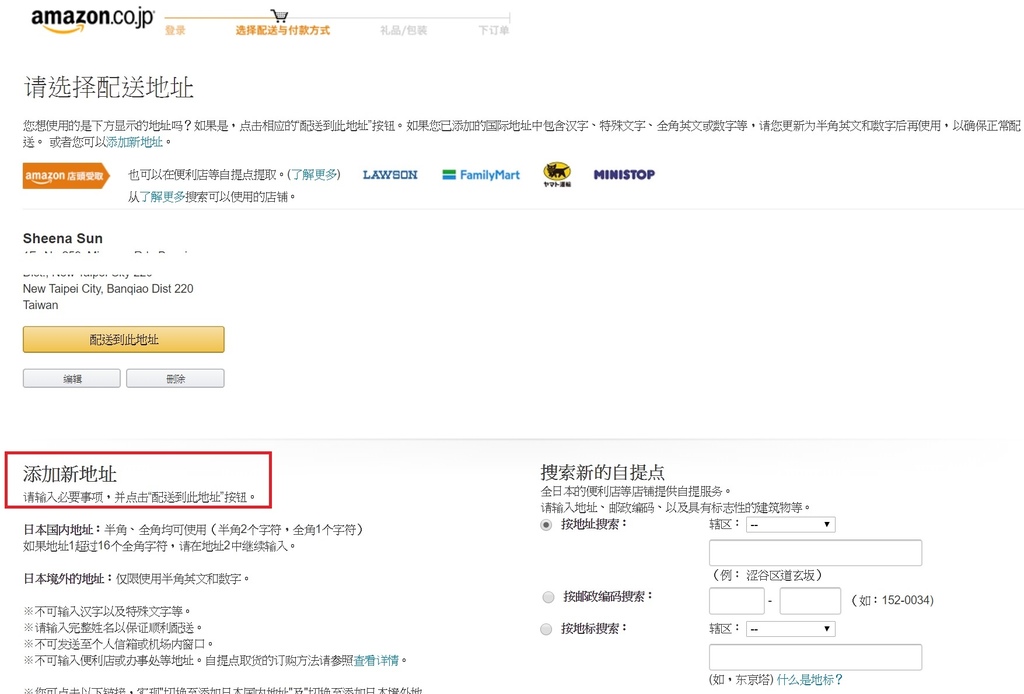The image size is (1024, 694).
Task: Choose the 按地标搜索 radio button
Action: point(547,629)
